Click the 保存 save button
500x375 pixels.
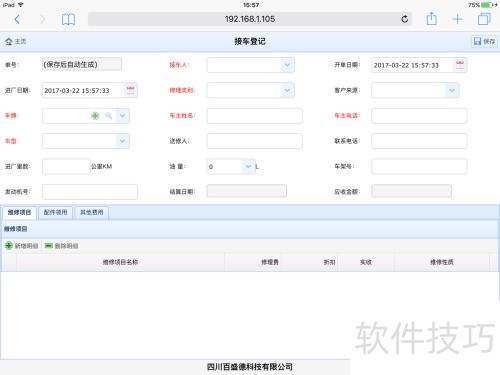(484, 41)
